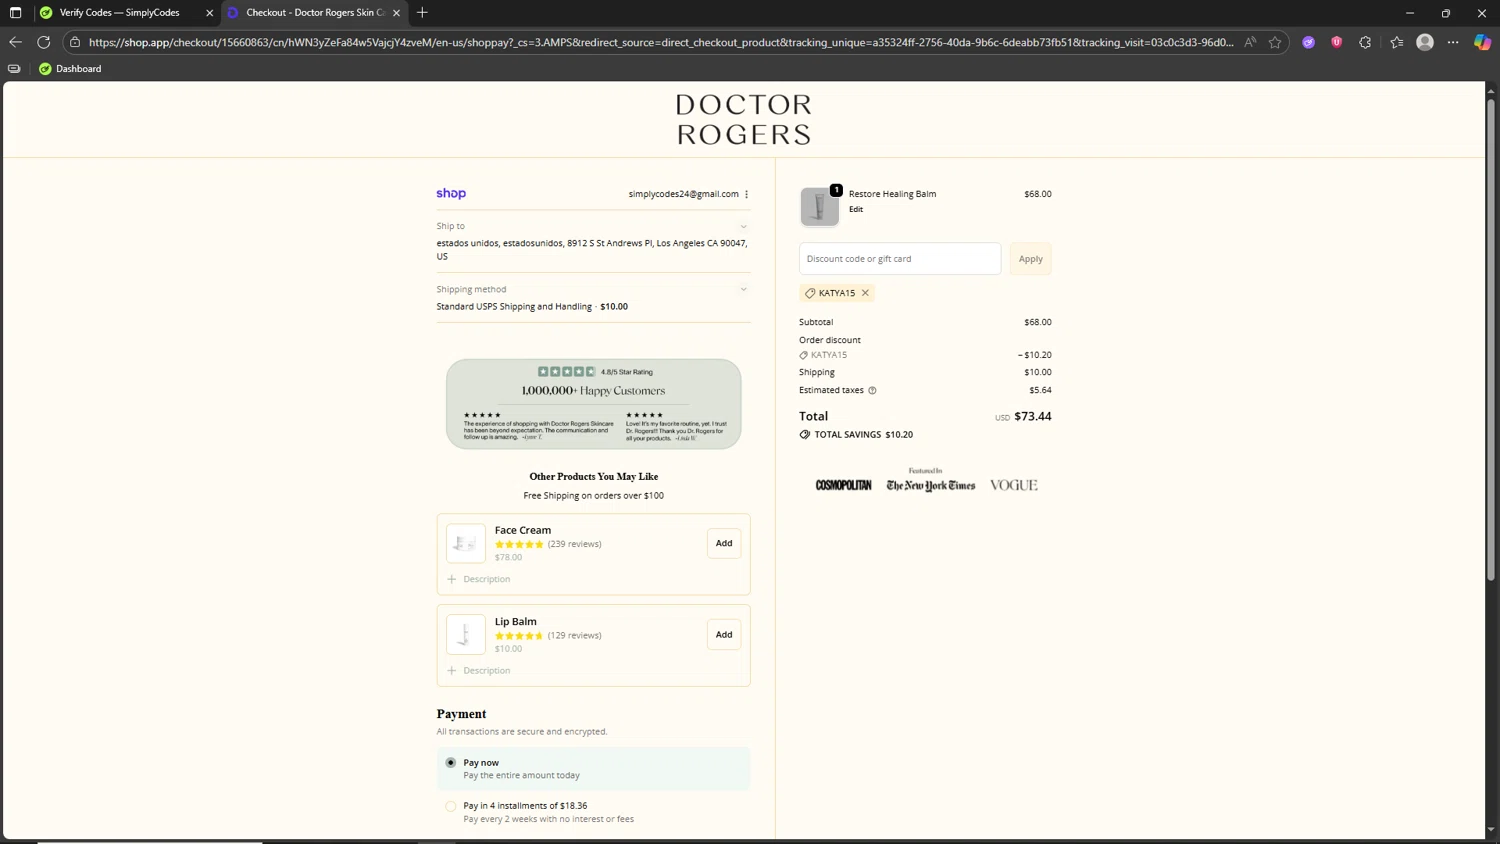Switch to Checkout Doctor Rogers tab

pos(315,13)
